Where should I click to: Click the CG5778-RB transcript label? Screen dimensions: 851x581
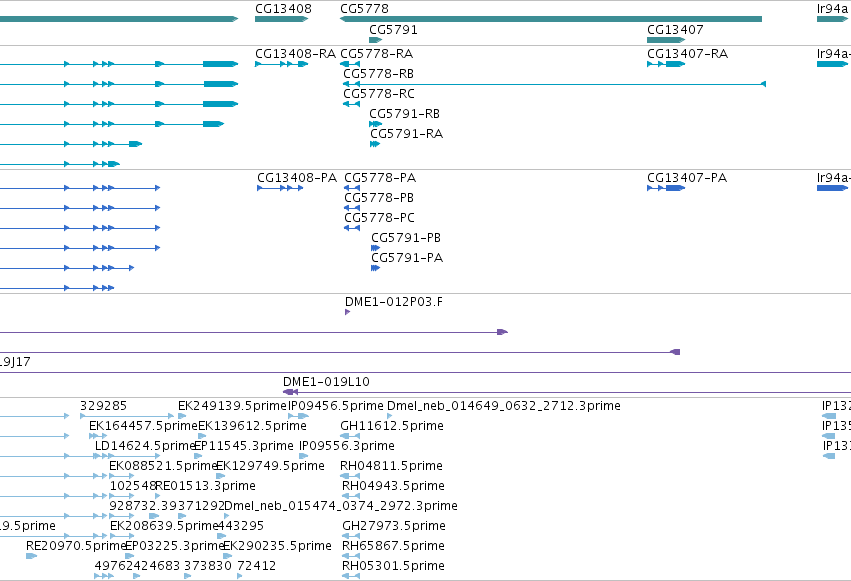pos(378,74)
